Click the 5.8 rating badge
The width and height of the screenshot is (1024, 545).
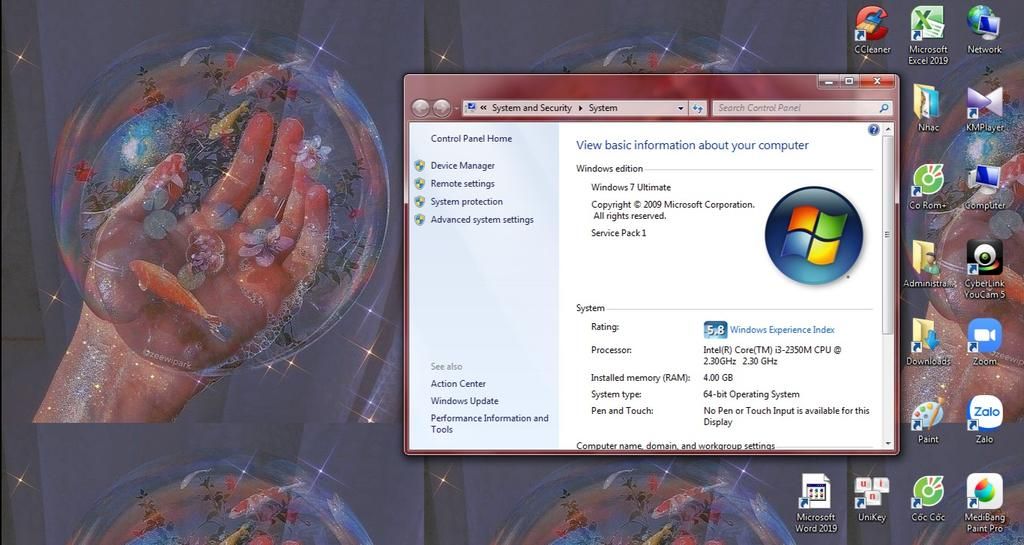click(715, 330)
